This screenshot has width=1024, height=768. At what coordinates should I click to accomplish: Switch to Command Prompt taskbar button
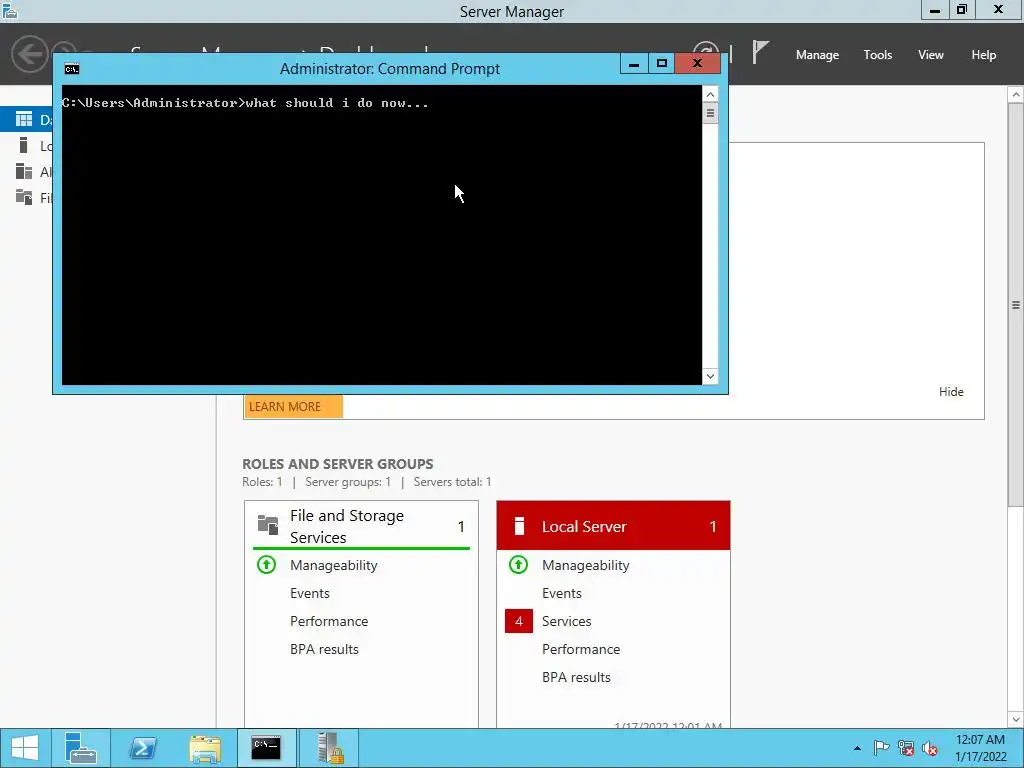266,748
